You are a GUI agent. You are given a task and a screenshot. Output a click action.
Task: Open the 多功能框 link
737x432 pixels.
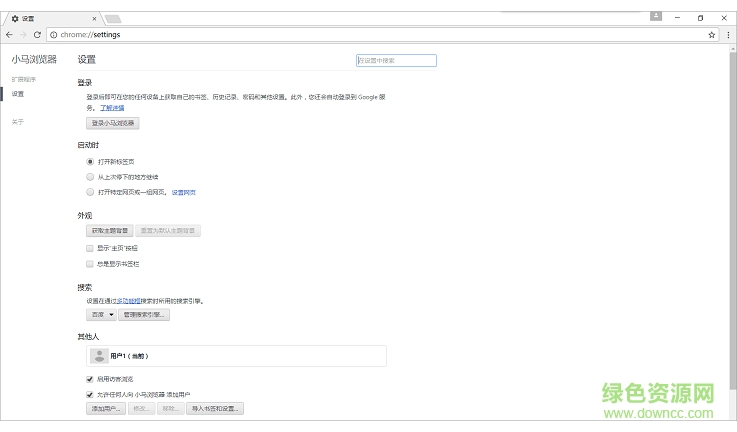(128, 301)
